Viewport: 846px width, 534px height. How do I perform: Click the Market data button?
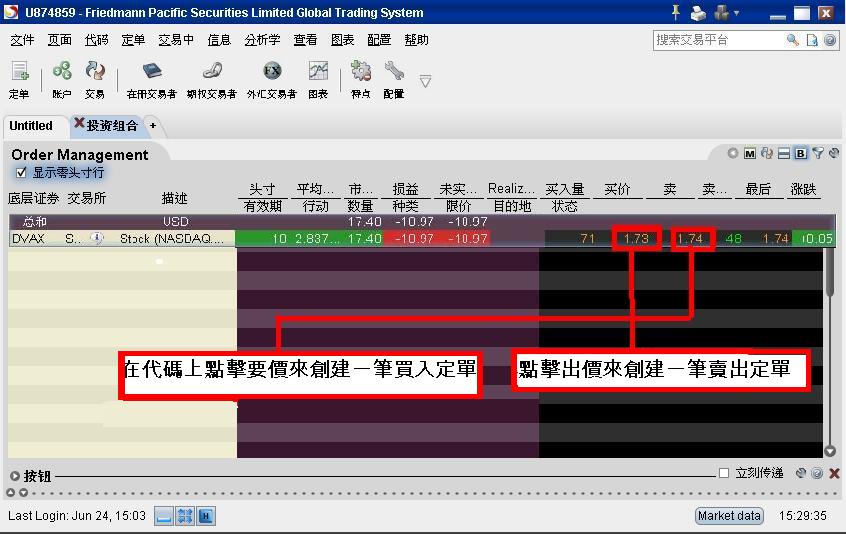[x=729, y=516]
